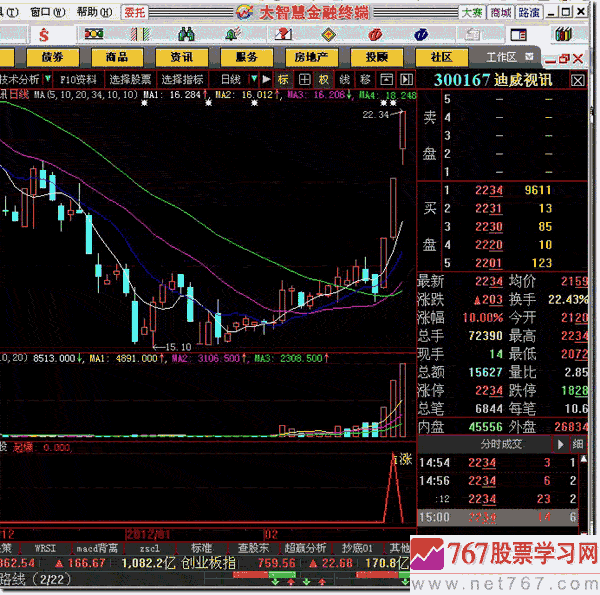Open the 窗口(W) menu
This screenshot has height=595, width=600.
(x=47, y=13)
